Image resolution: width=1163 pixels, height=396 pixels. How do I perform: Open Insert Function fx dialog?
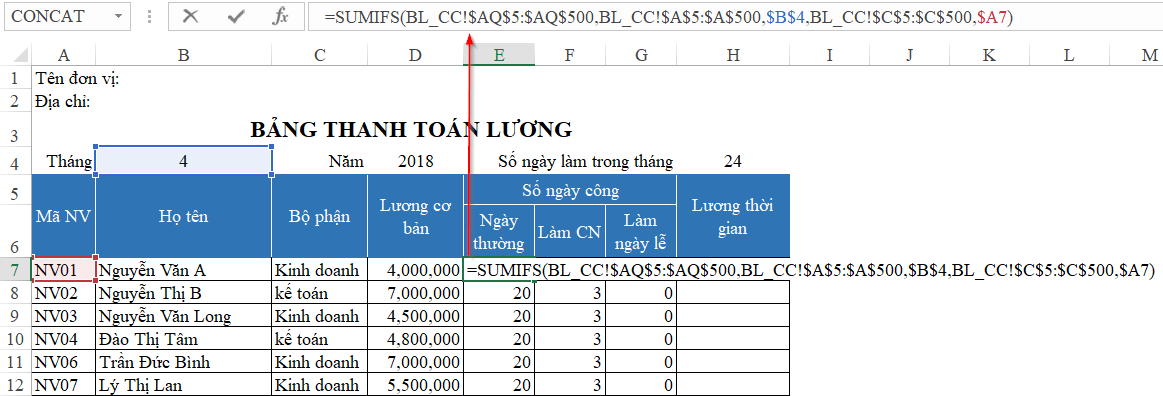[280, 16]
